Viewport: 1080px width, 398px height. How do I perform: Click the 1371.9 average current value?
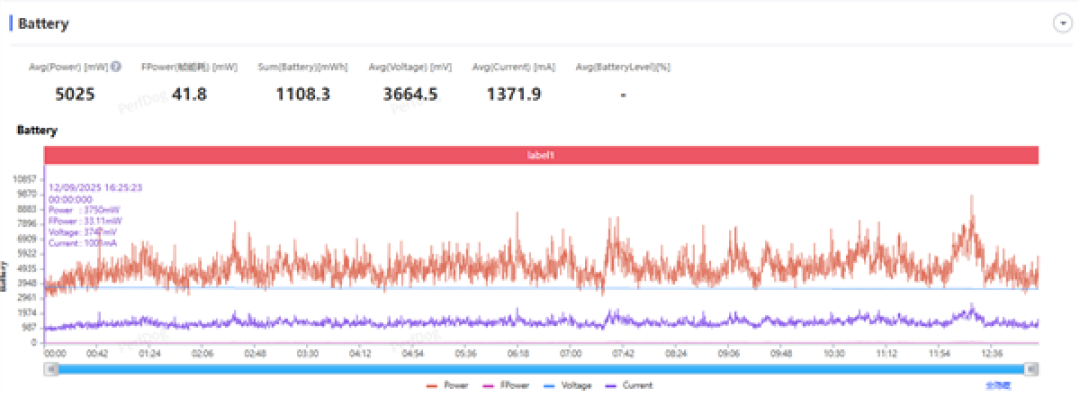(513, 94)
